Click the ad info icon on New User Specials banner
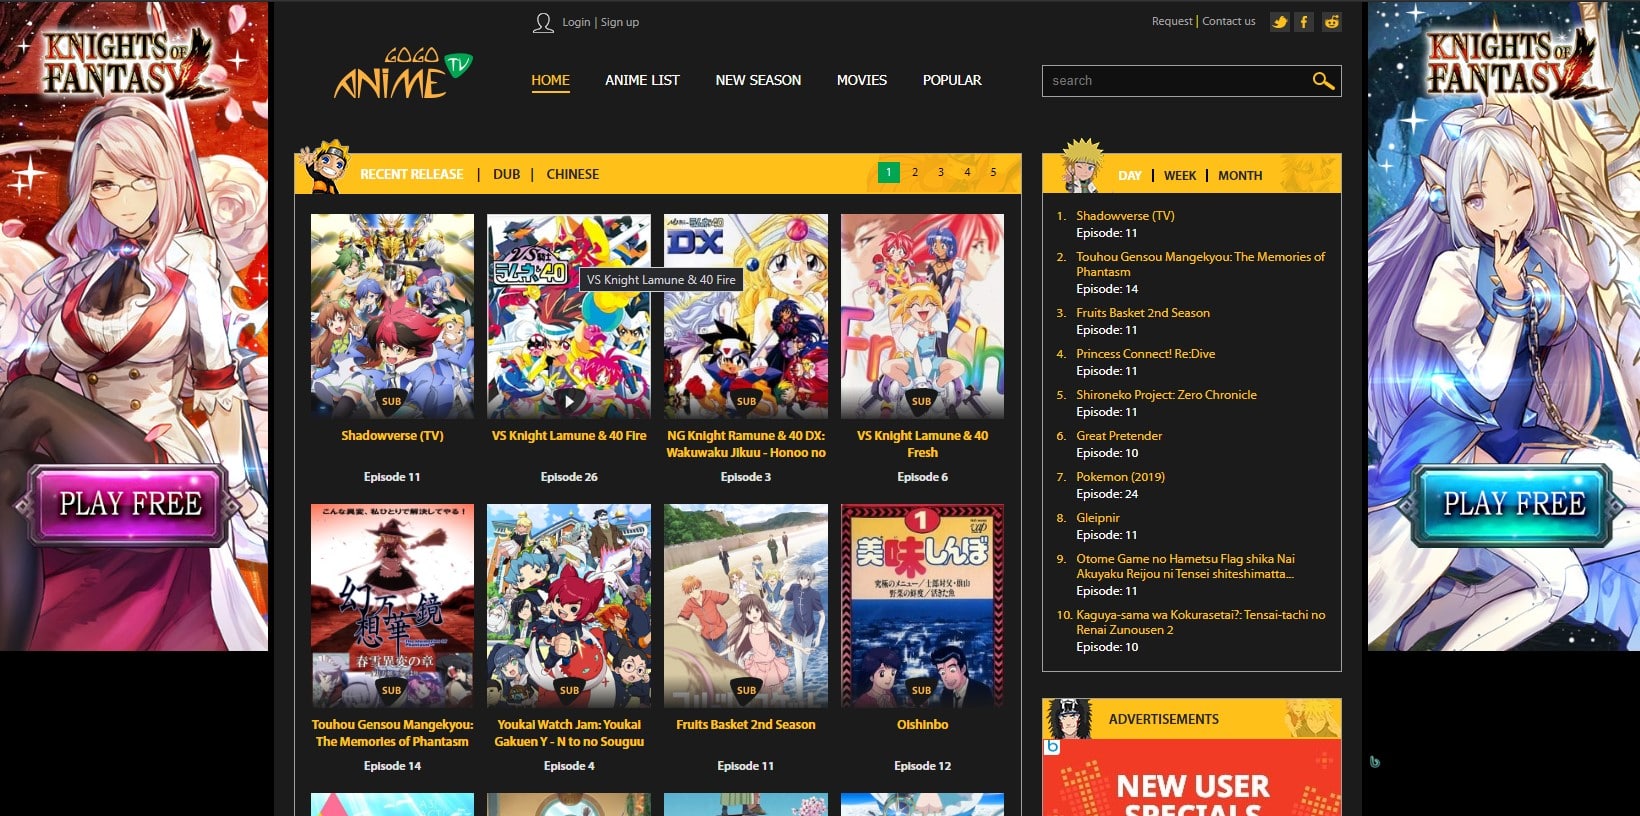 click(x=1052, y=747)
